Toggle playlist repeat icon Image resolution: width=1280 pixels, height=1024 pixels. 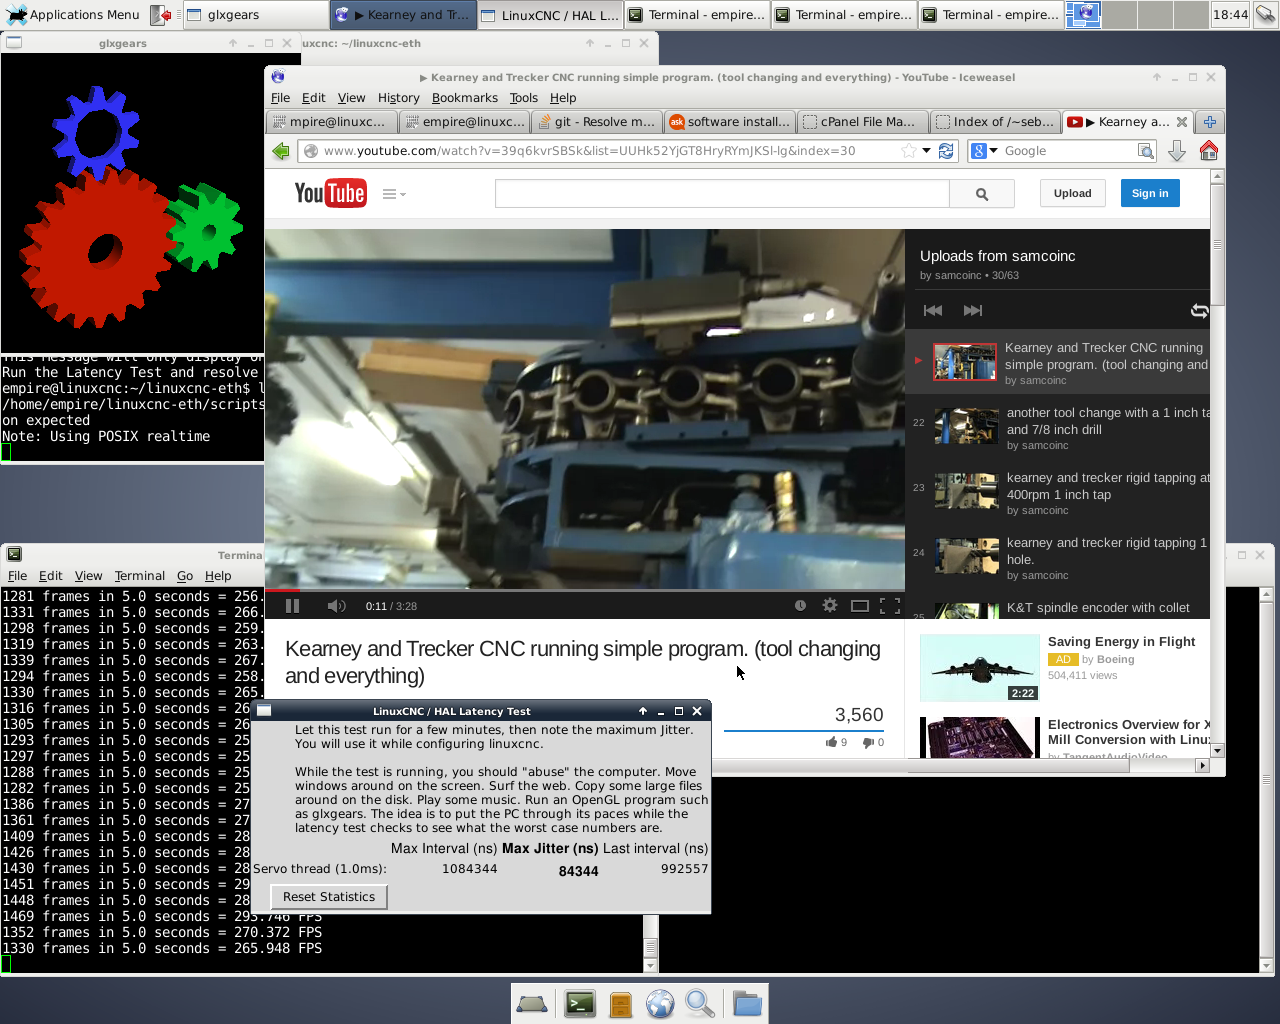click(1199, 311)
